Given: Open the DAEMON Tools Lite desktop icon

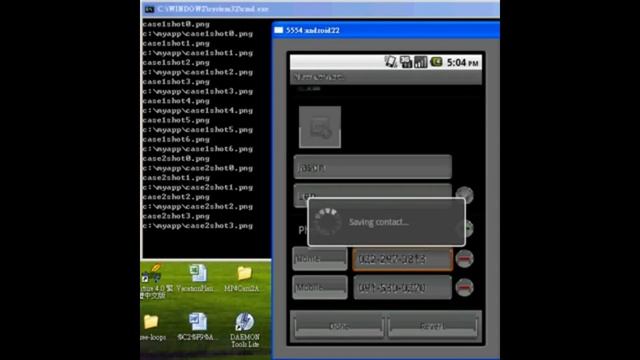Looking at the screenshot, I should pyautogui.click(x=244, y=330).
